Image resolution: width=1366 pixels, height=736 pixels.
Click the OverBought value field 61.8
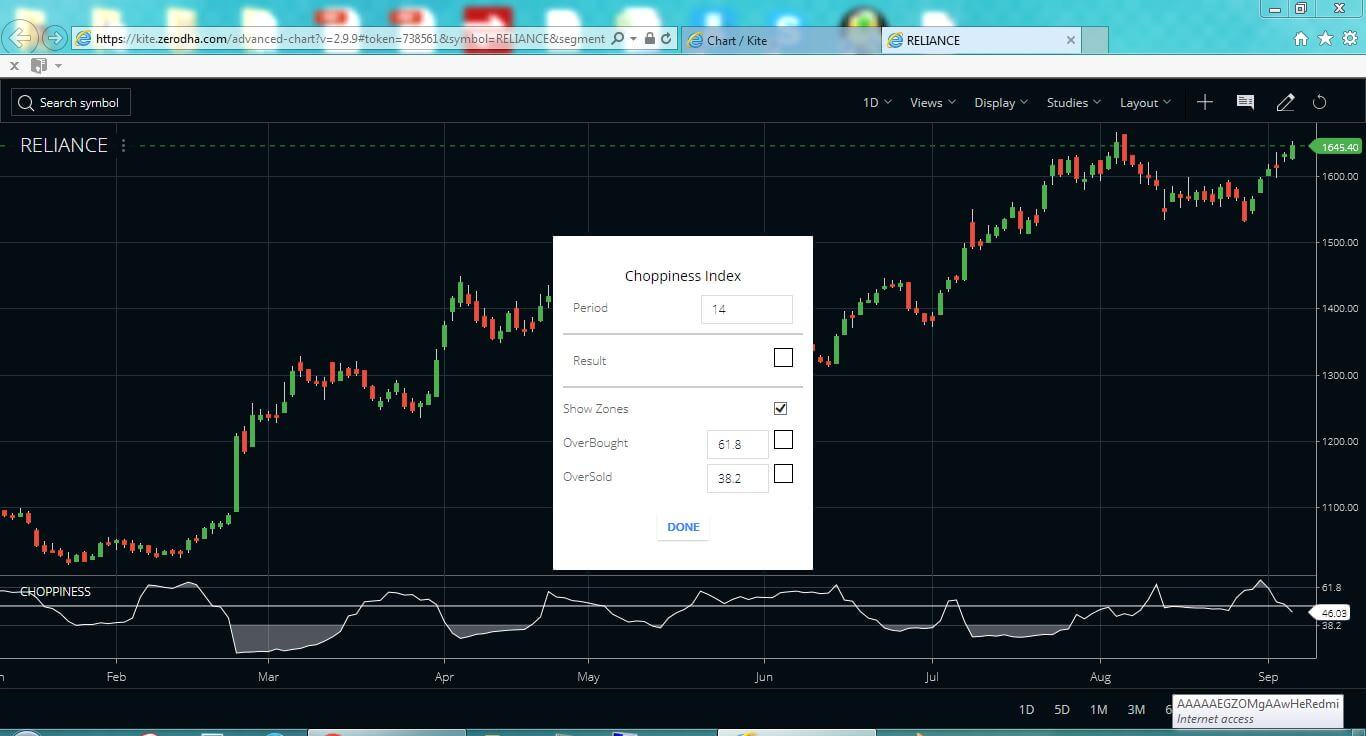(737, 444)
